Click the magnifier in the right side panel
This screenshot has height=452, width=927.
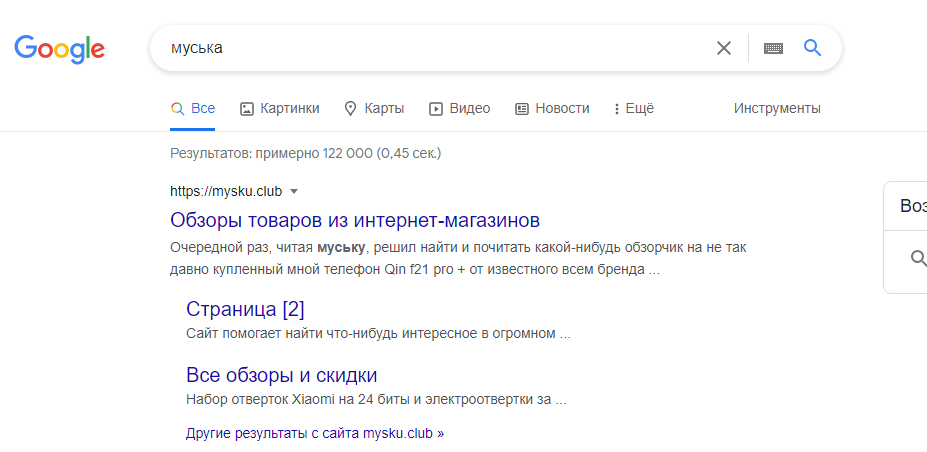(918, 259)
